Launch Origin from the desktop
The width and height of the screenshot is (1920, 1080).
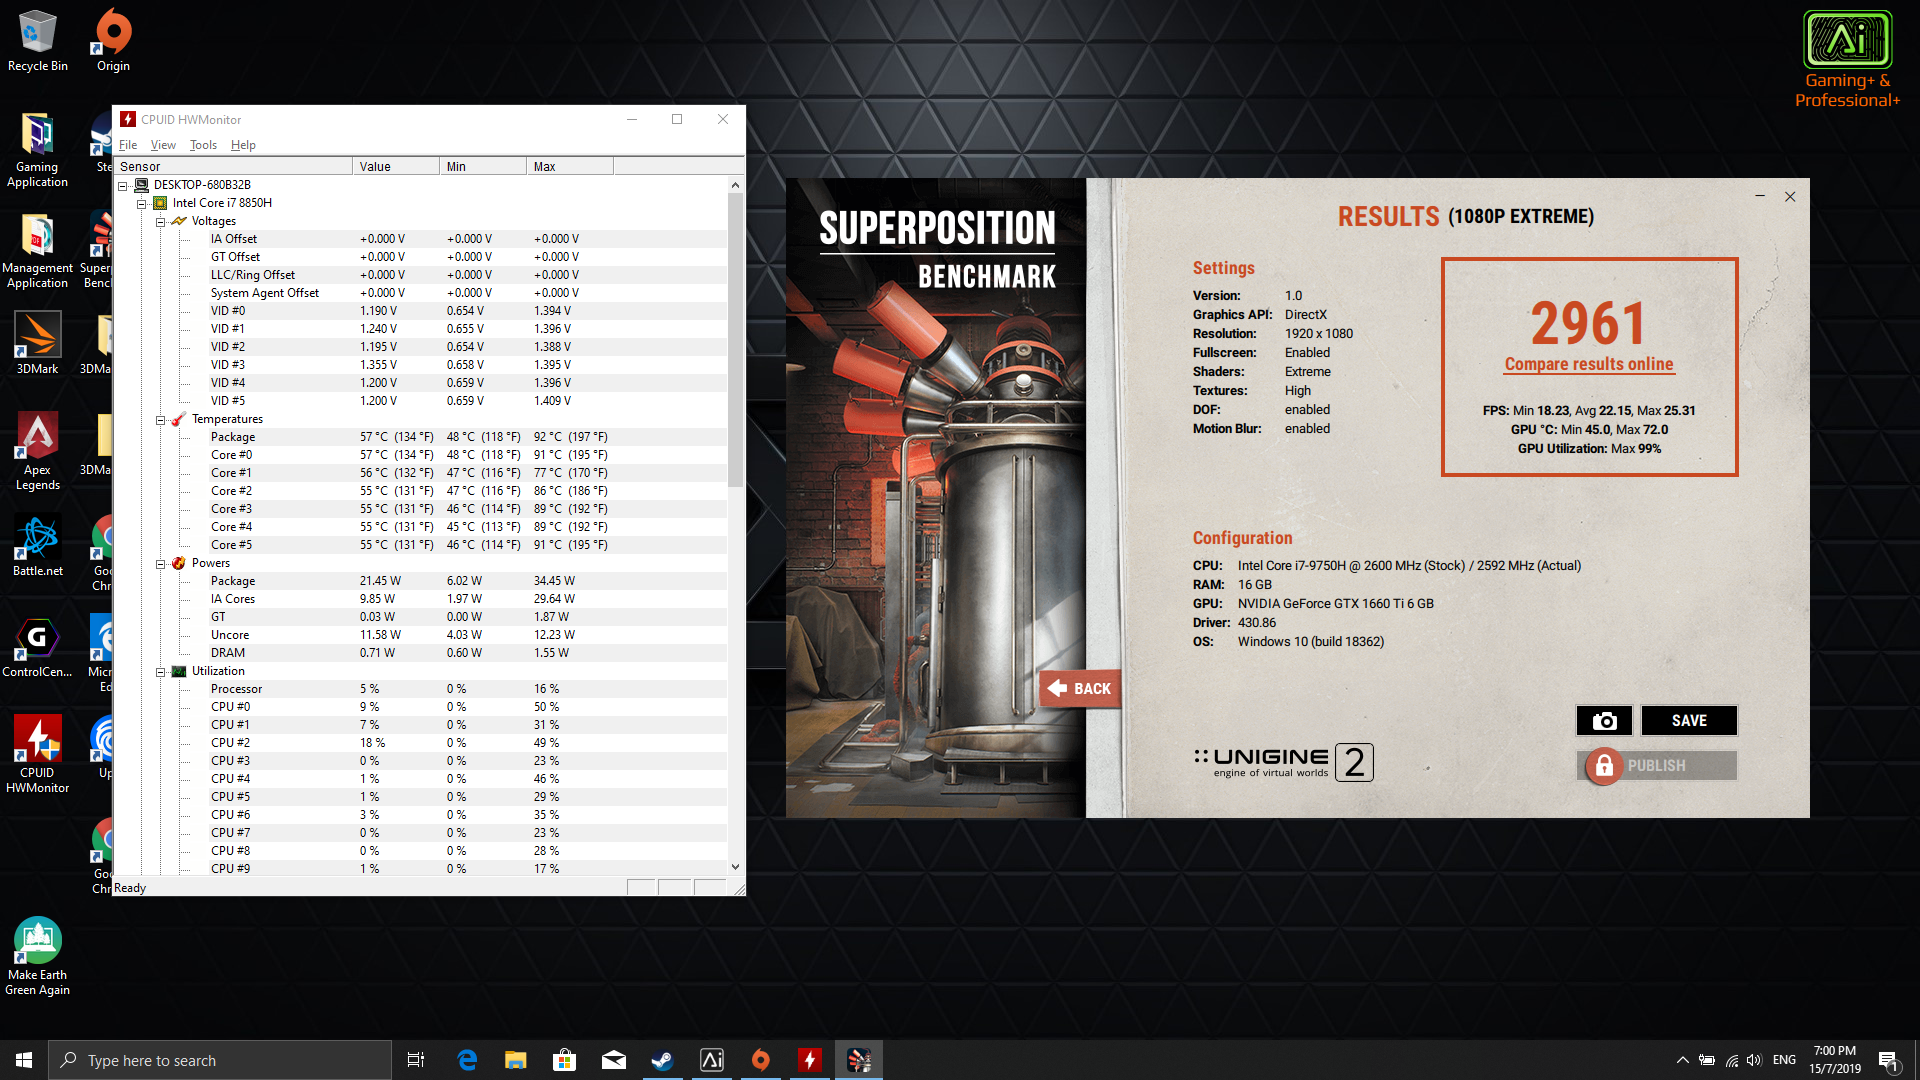coord(113,41)
